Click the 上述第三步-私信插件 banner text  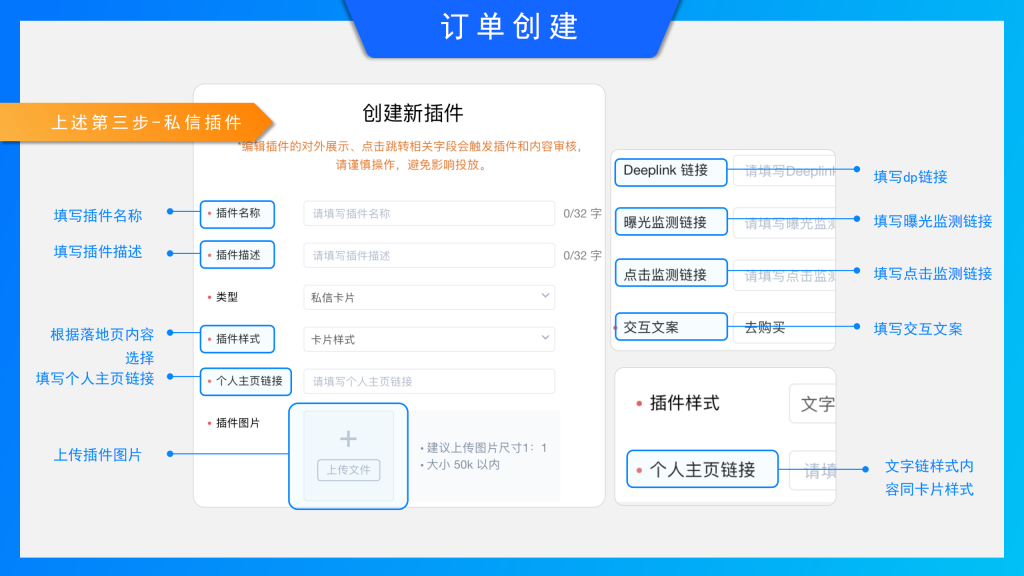(x=147, y=122)
